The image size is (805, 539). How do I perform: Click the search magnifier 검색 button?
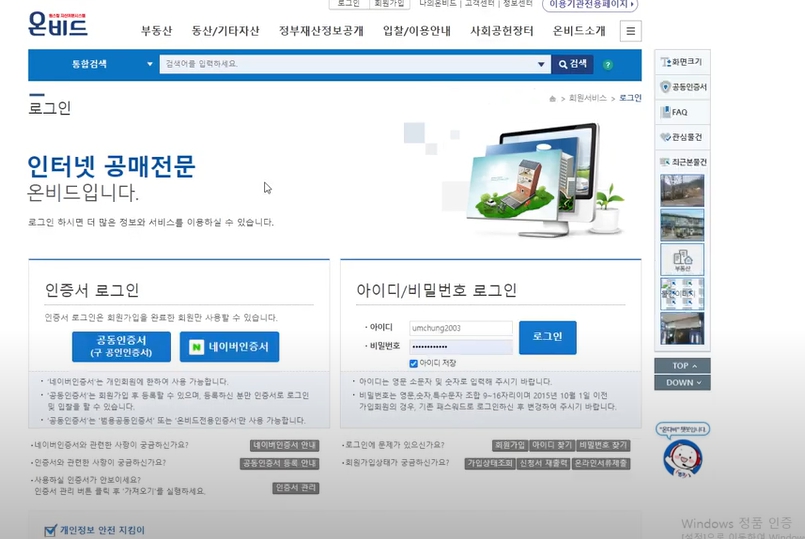coord(572,64)
